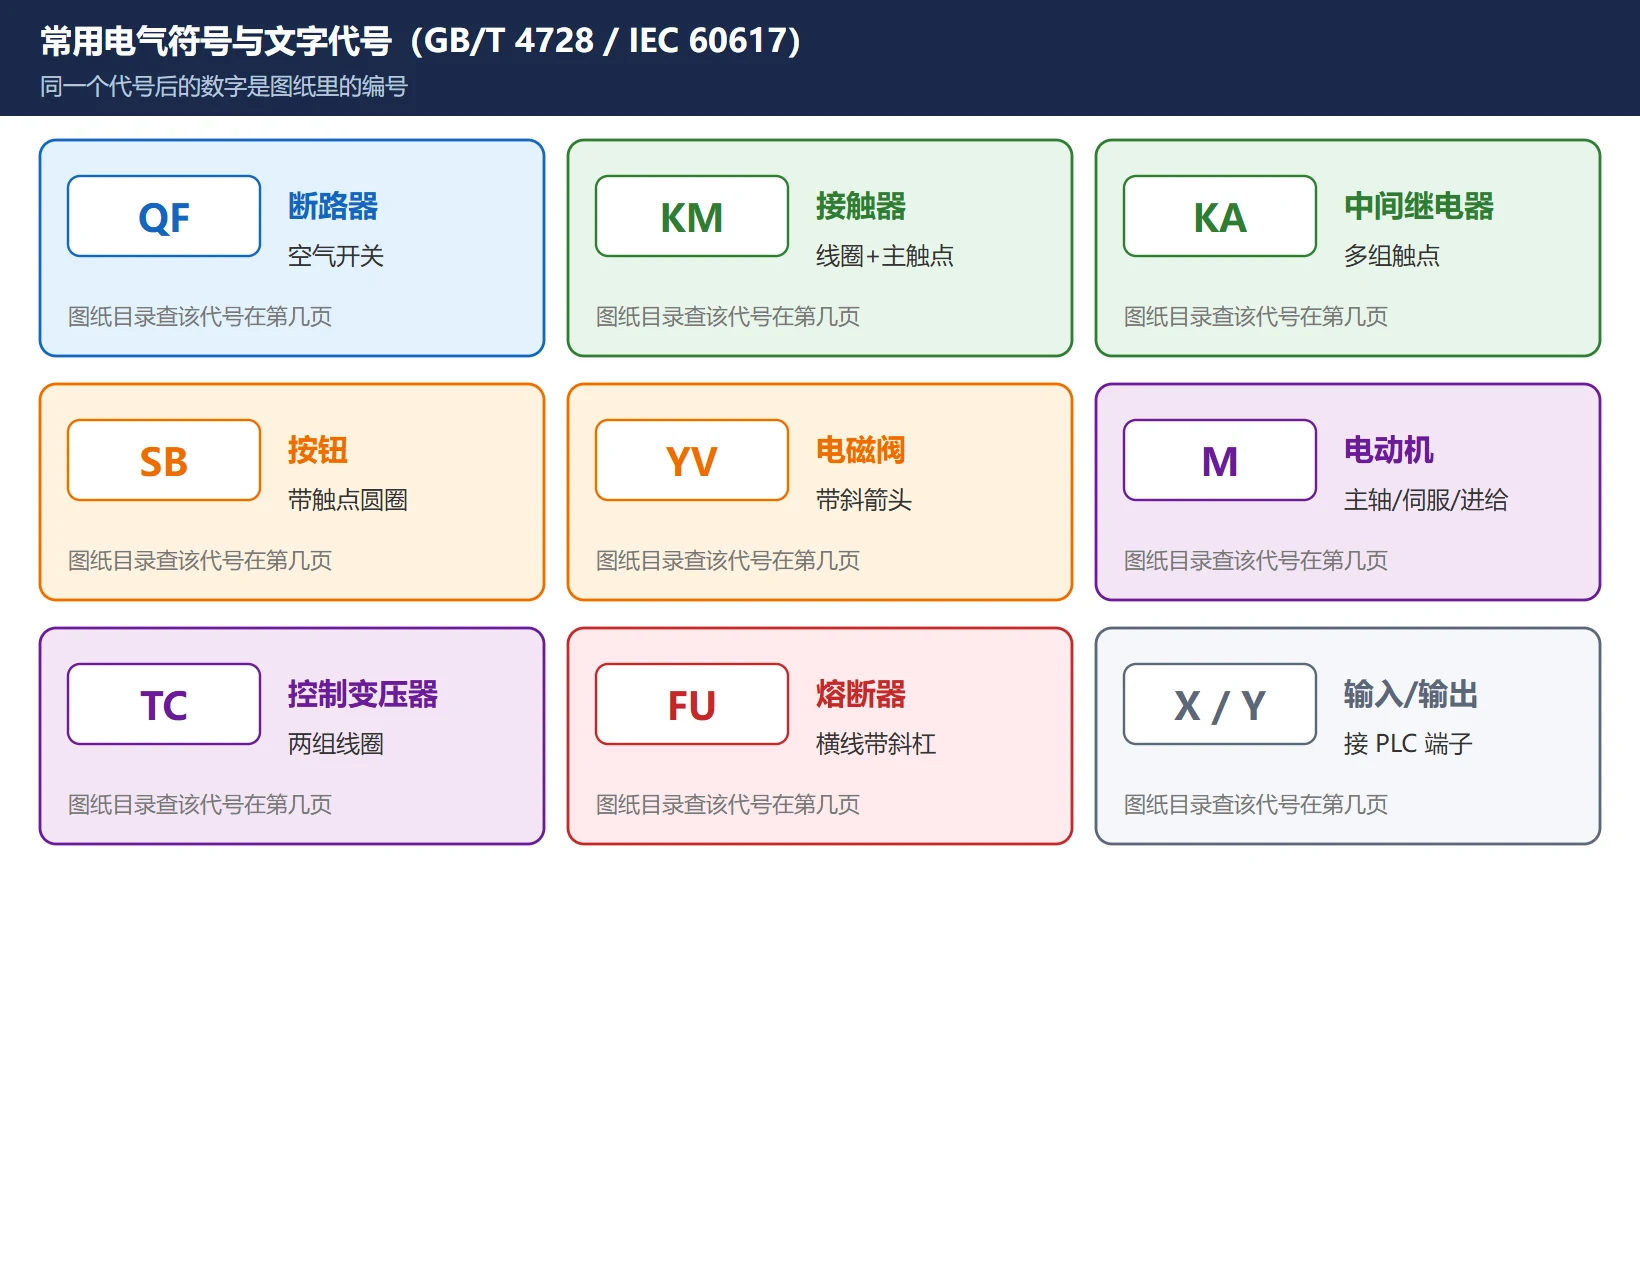Click the 接 PLC 端子 description
This screenshot has height=1280, width=1640.
1408,744
